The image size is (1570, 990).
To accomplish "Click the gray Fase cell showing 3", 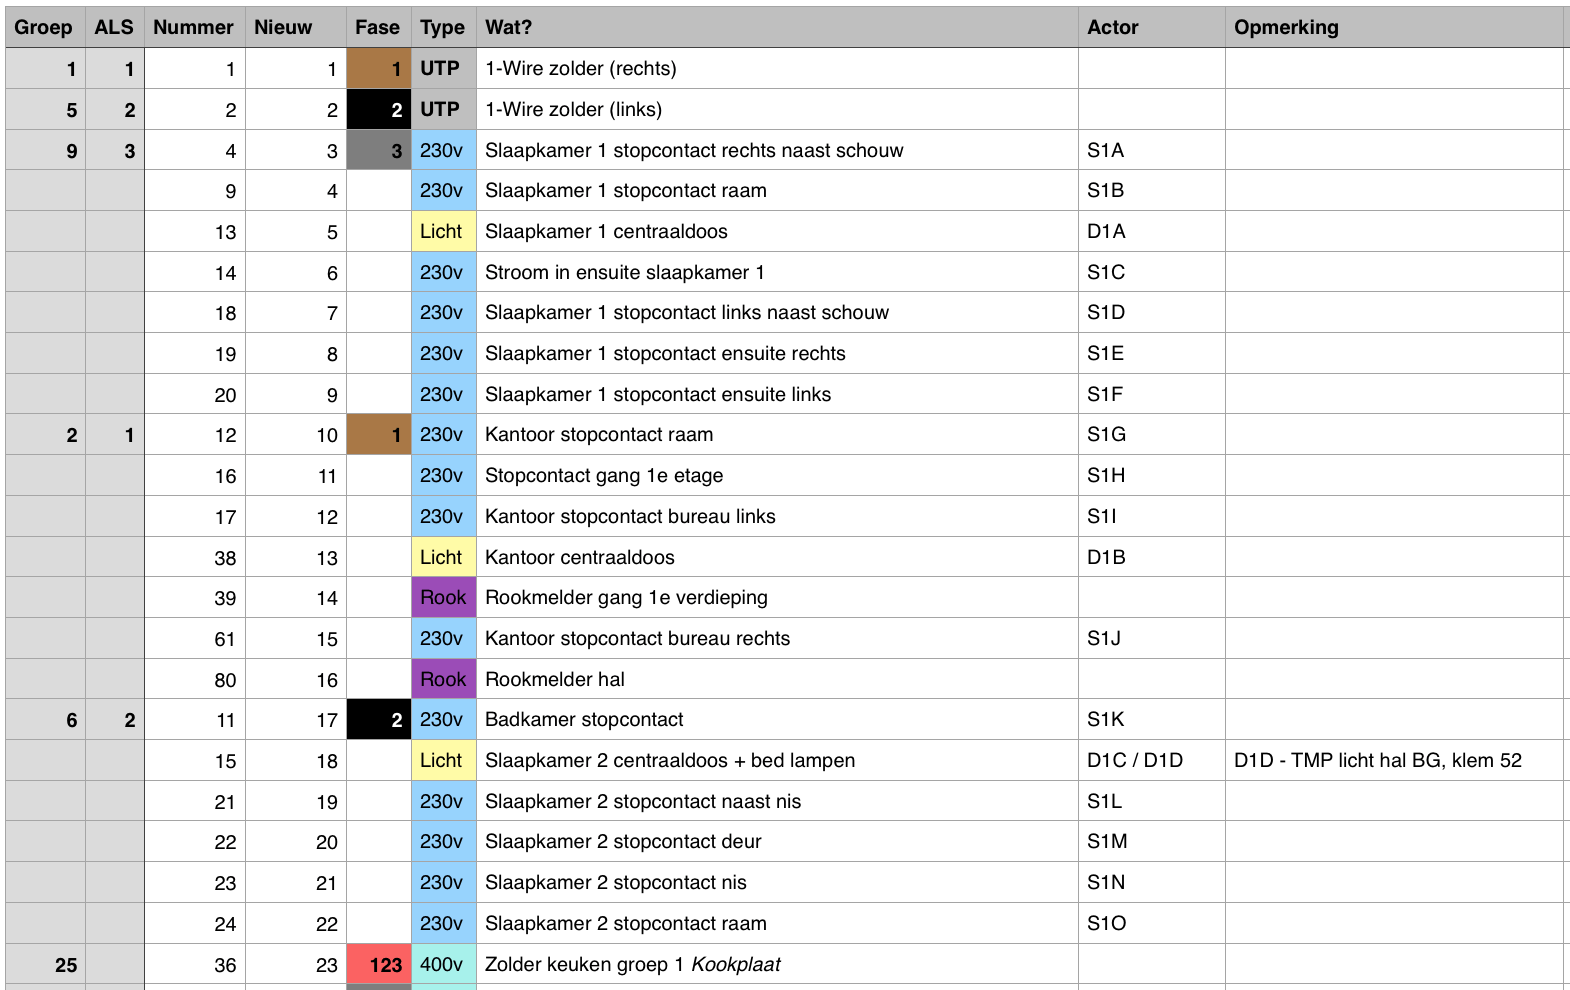I will pos(379,151).
